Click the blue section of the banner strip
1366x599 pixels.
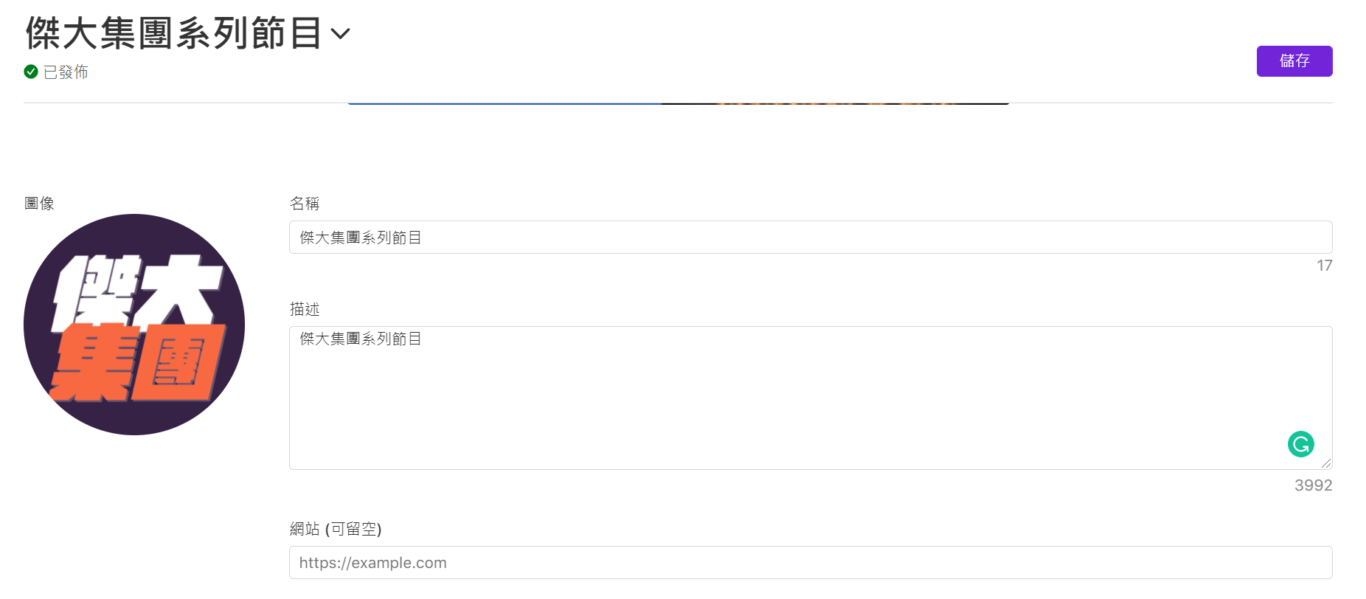click(504, 103)
